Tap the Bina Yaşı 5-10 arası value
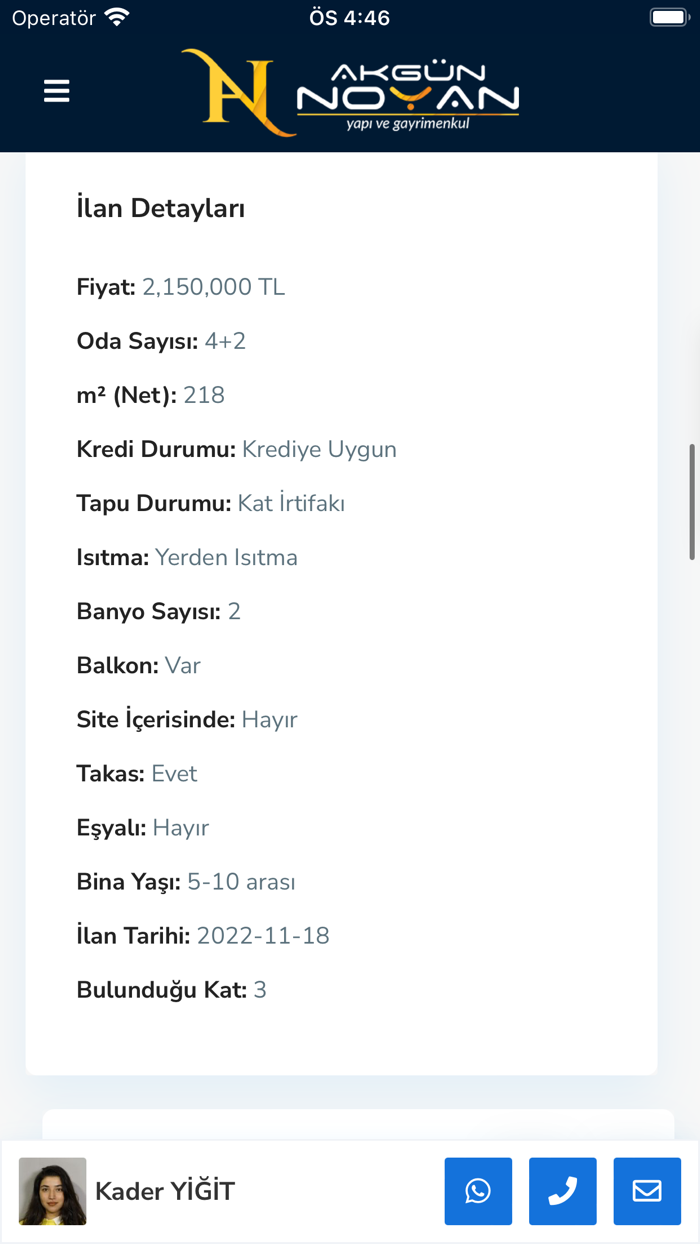Screen dimensions: 700x1244 click(243, 881)
